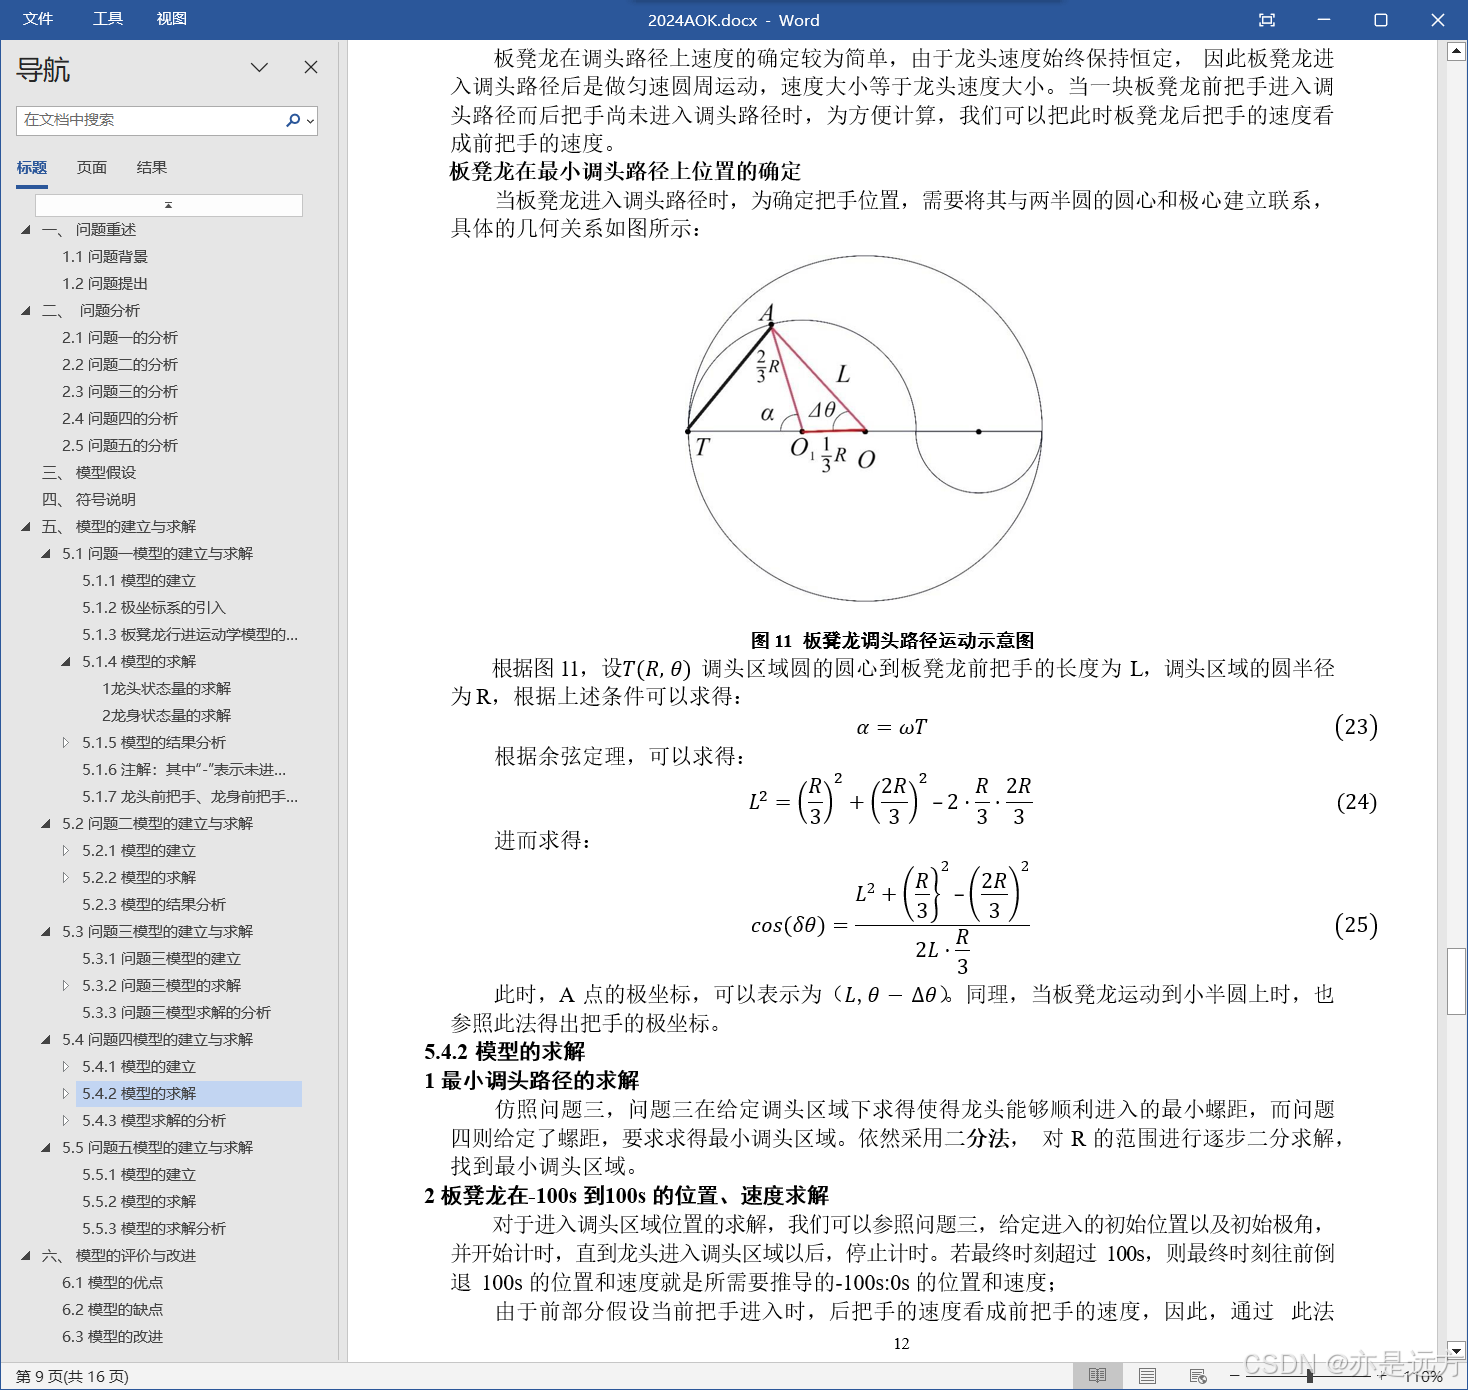The width and height of the screenshot is (1468, 1390).
Task: Select heading 5.1.7 龙头前把手、龙身前把手
Action: tap(190, 797)
